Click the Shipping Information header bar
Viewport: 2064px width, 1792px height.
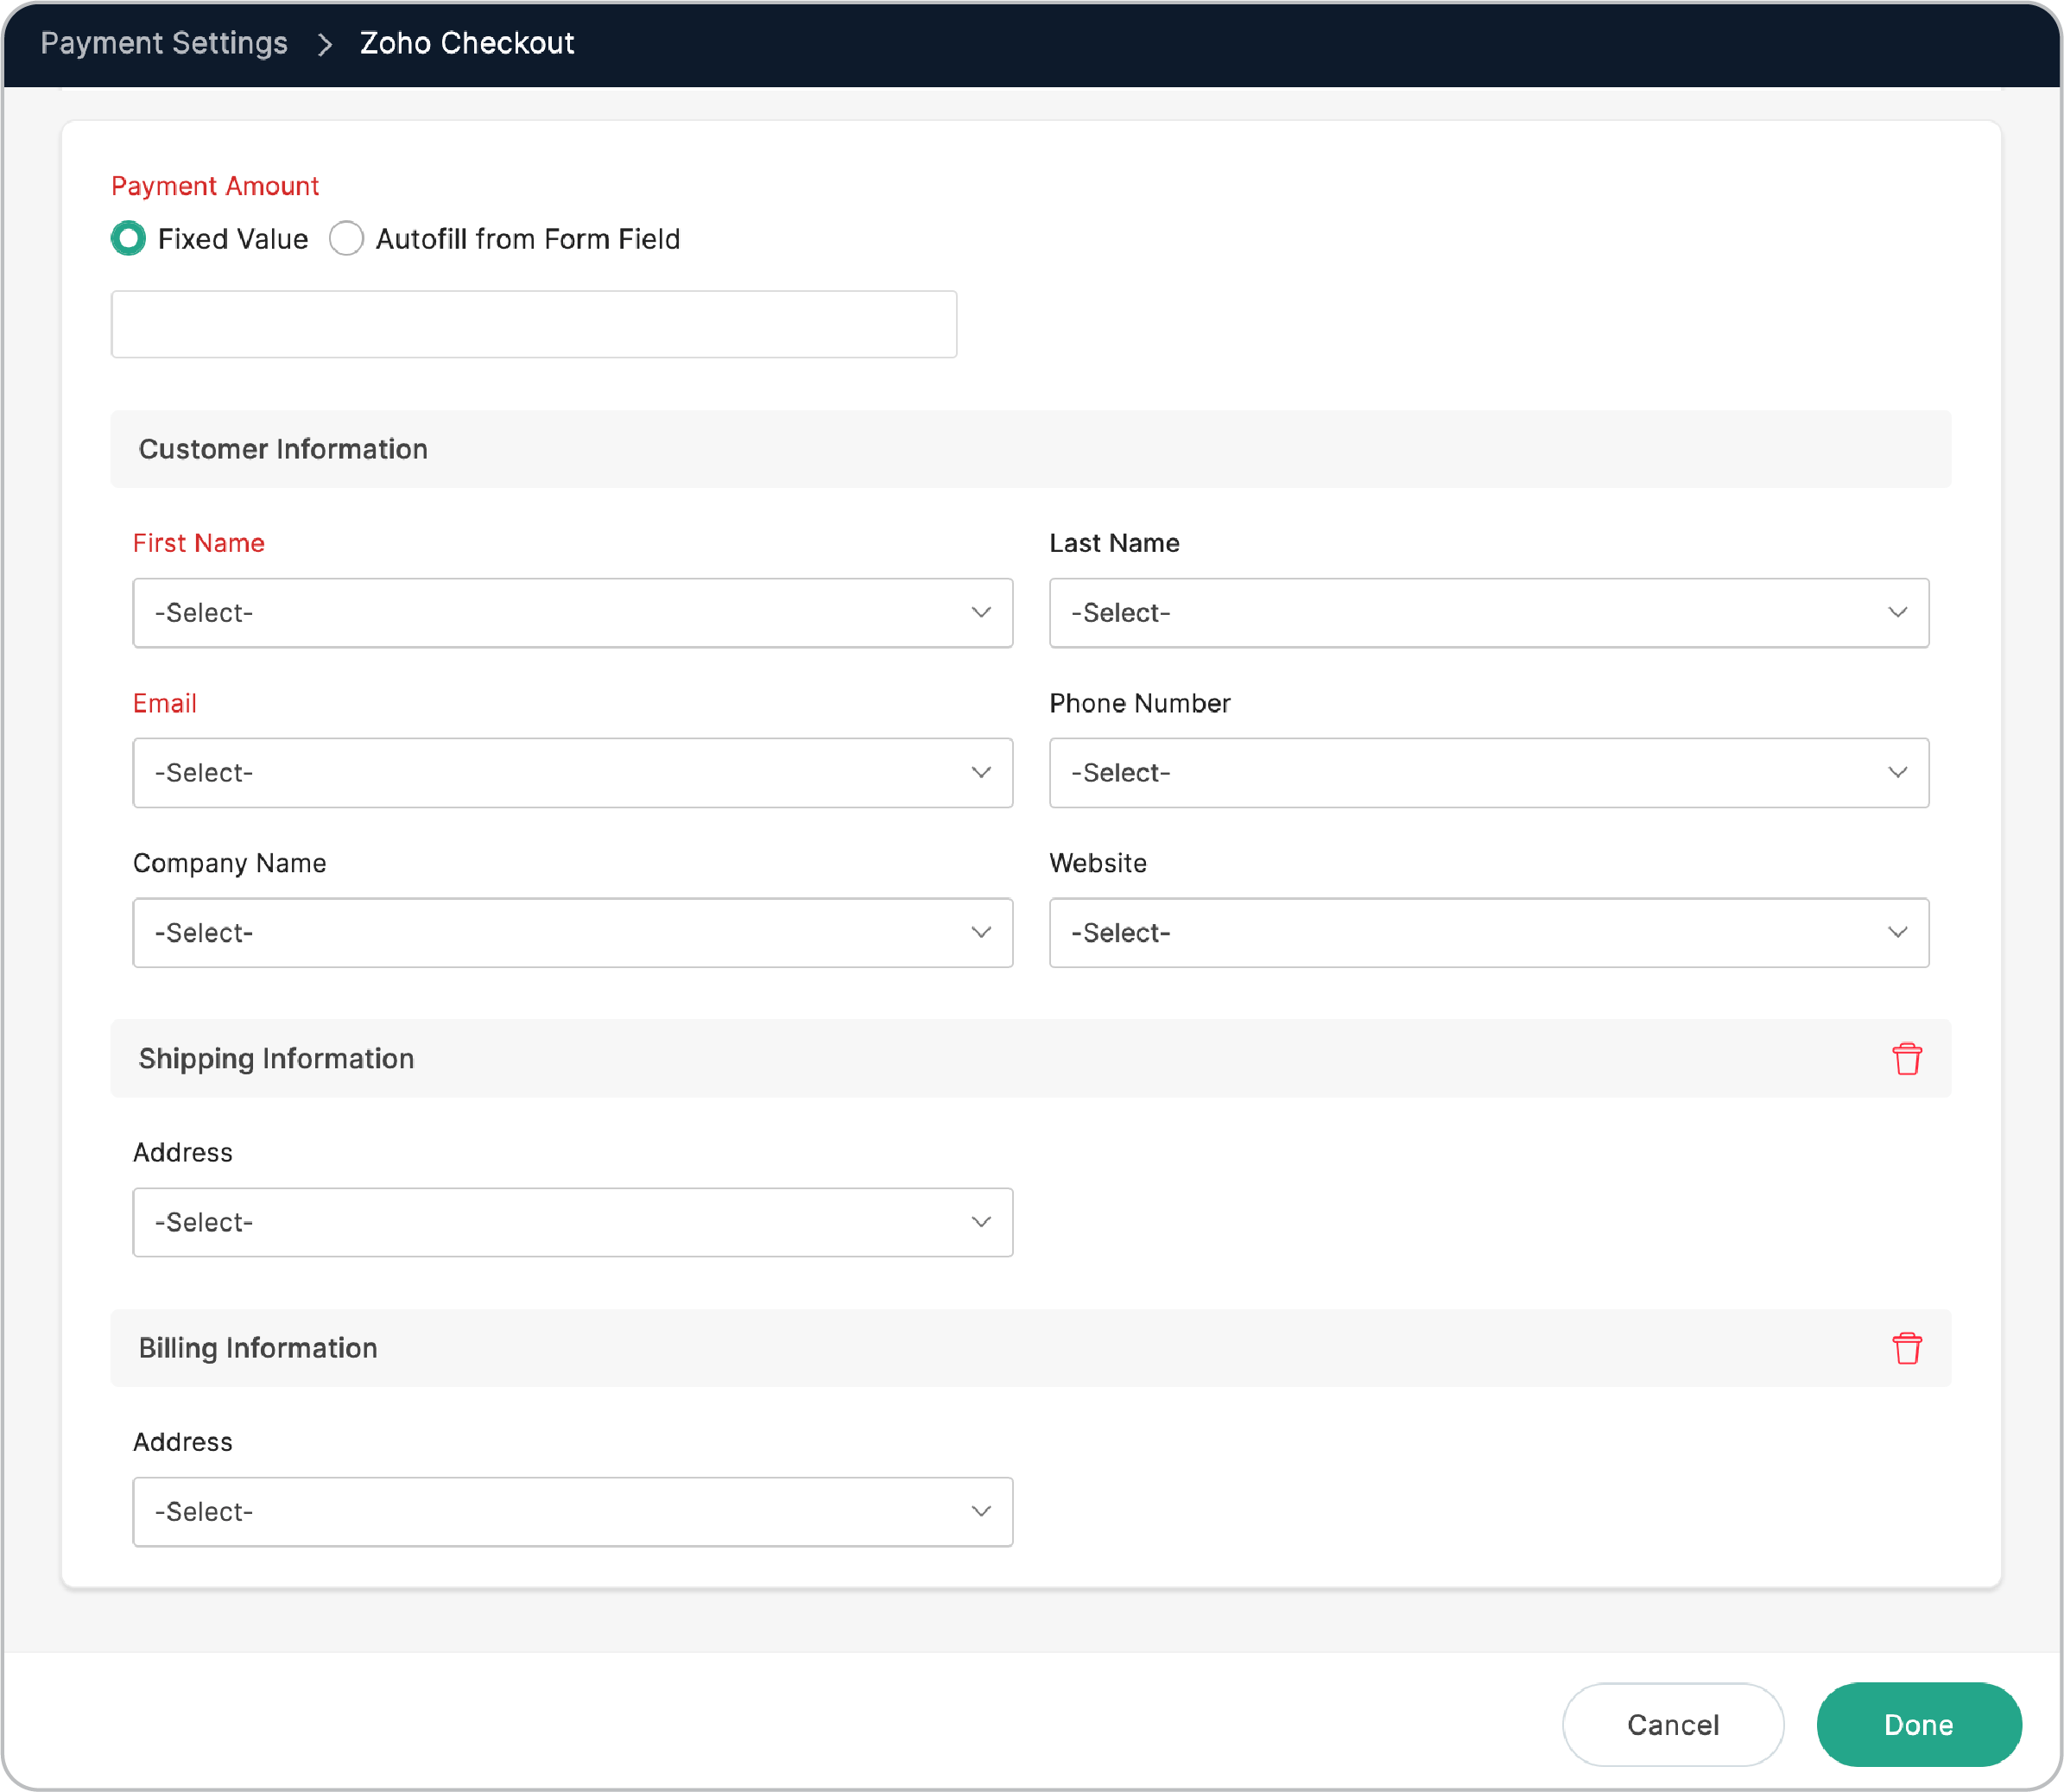tap(276, 1059)
